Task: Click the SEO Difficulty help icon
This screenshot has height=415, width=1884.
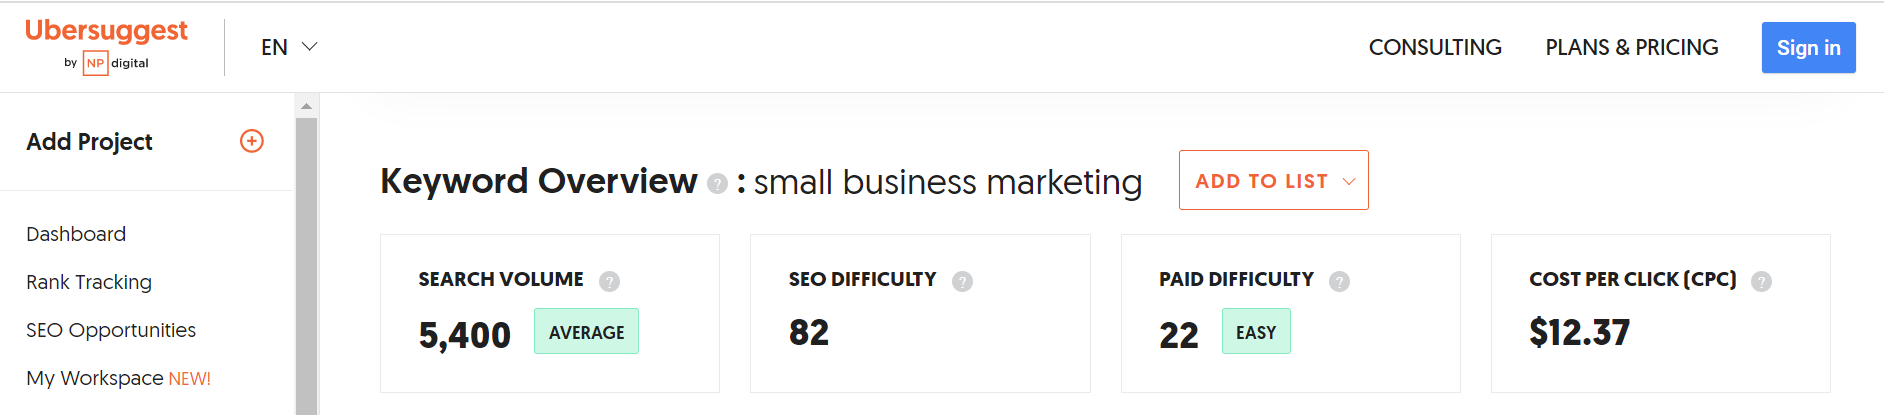Action: pos(962,281)
